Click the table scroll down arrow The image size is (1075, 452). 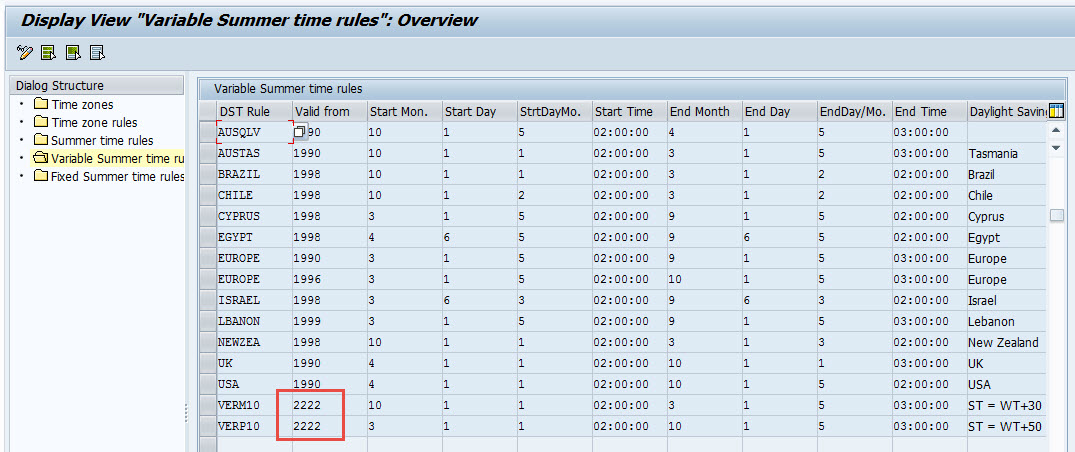click(x=1056, y=147)
